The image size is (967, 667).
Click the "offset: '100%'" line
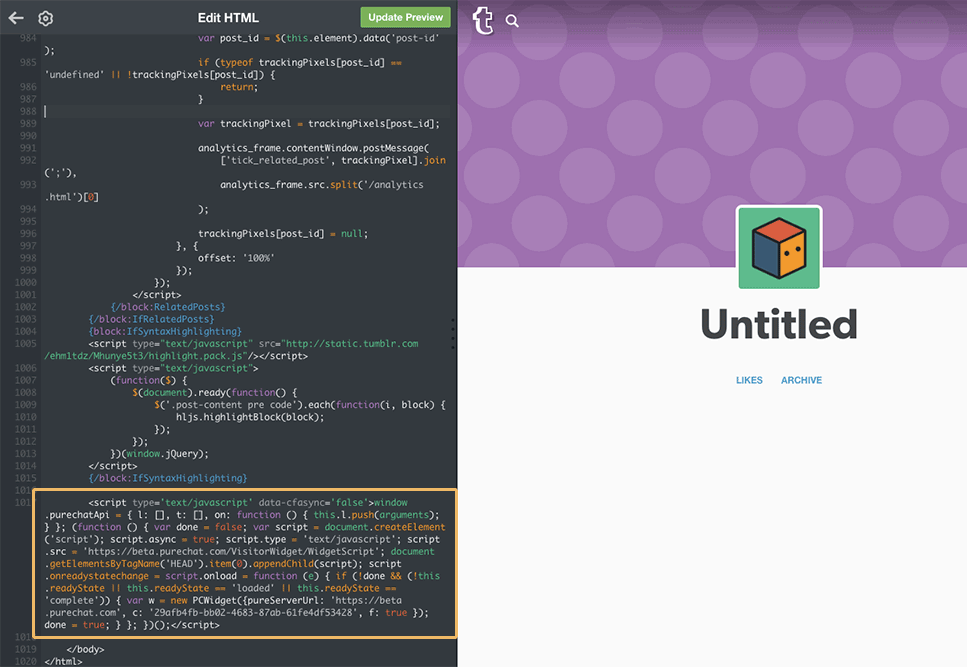(236, 258)
